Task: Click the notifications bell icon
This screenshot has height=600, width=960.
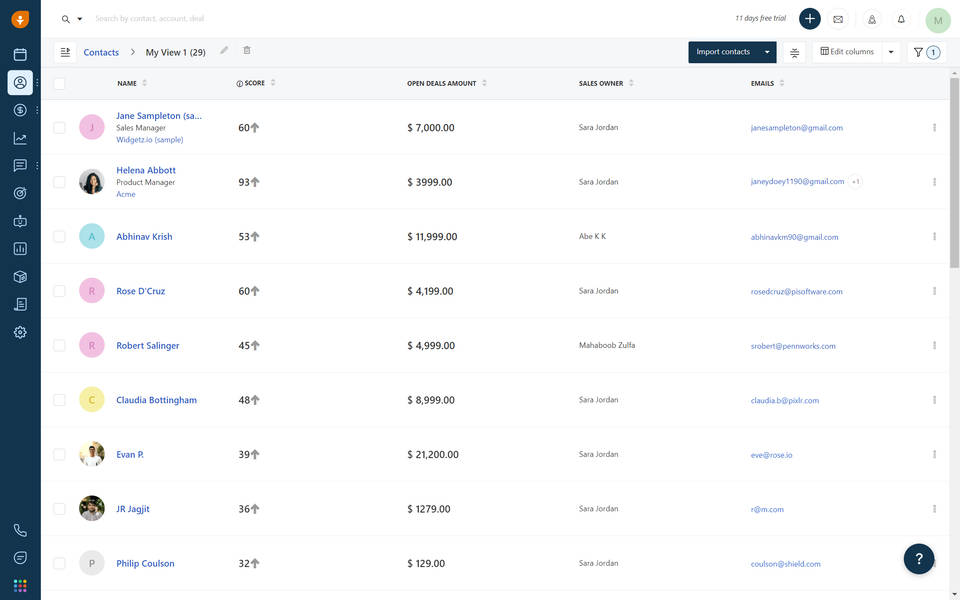Action: [x=901, y=19]
